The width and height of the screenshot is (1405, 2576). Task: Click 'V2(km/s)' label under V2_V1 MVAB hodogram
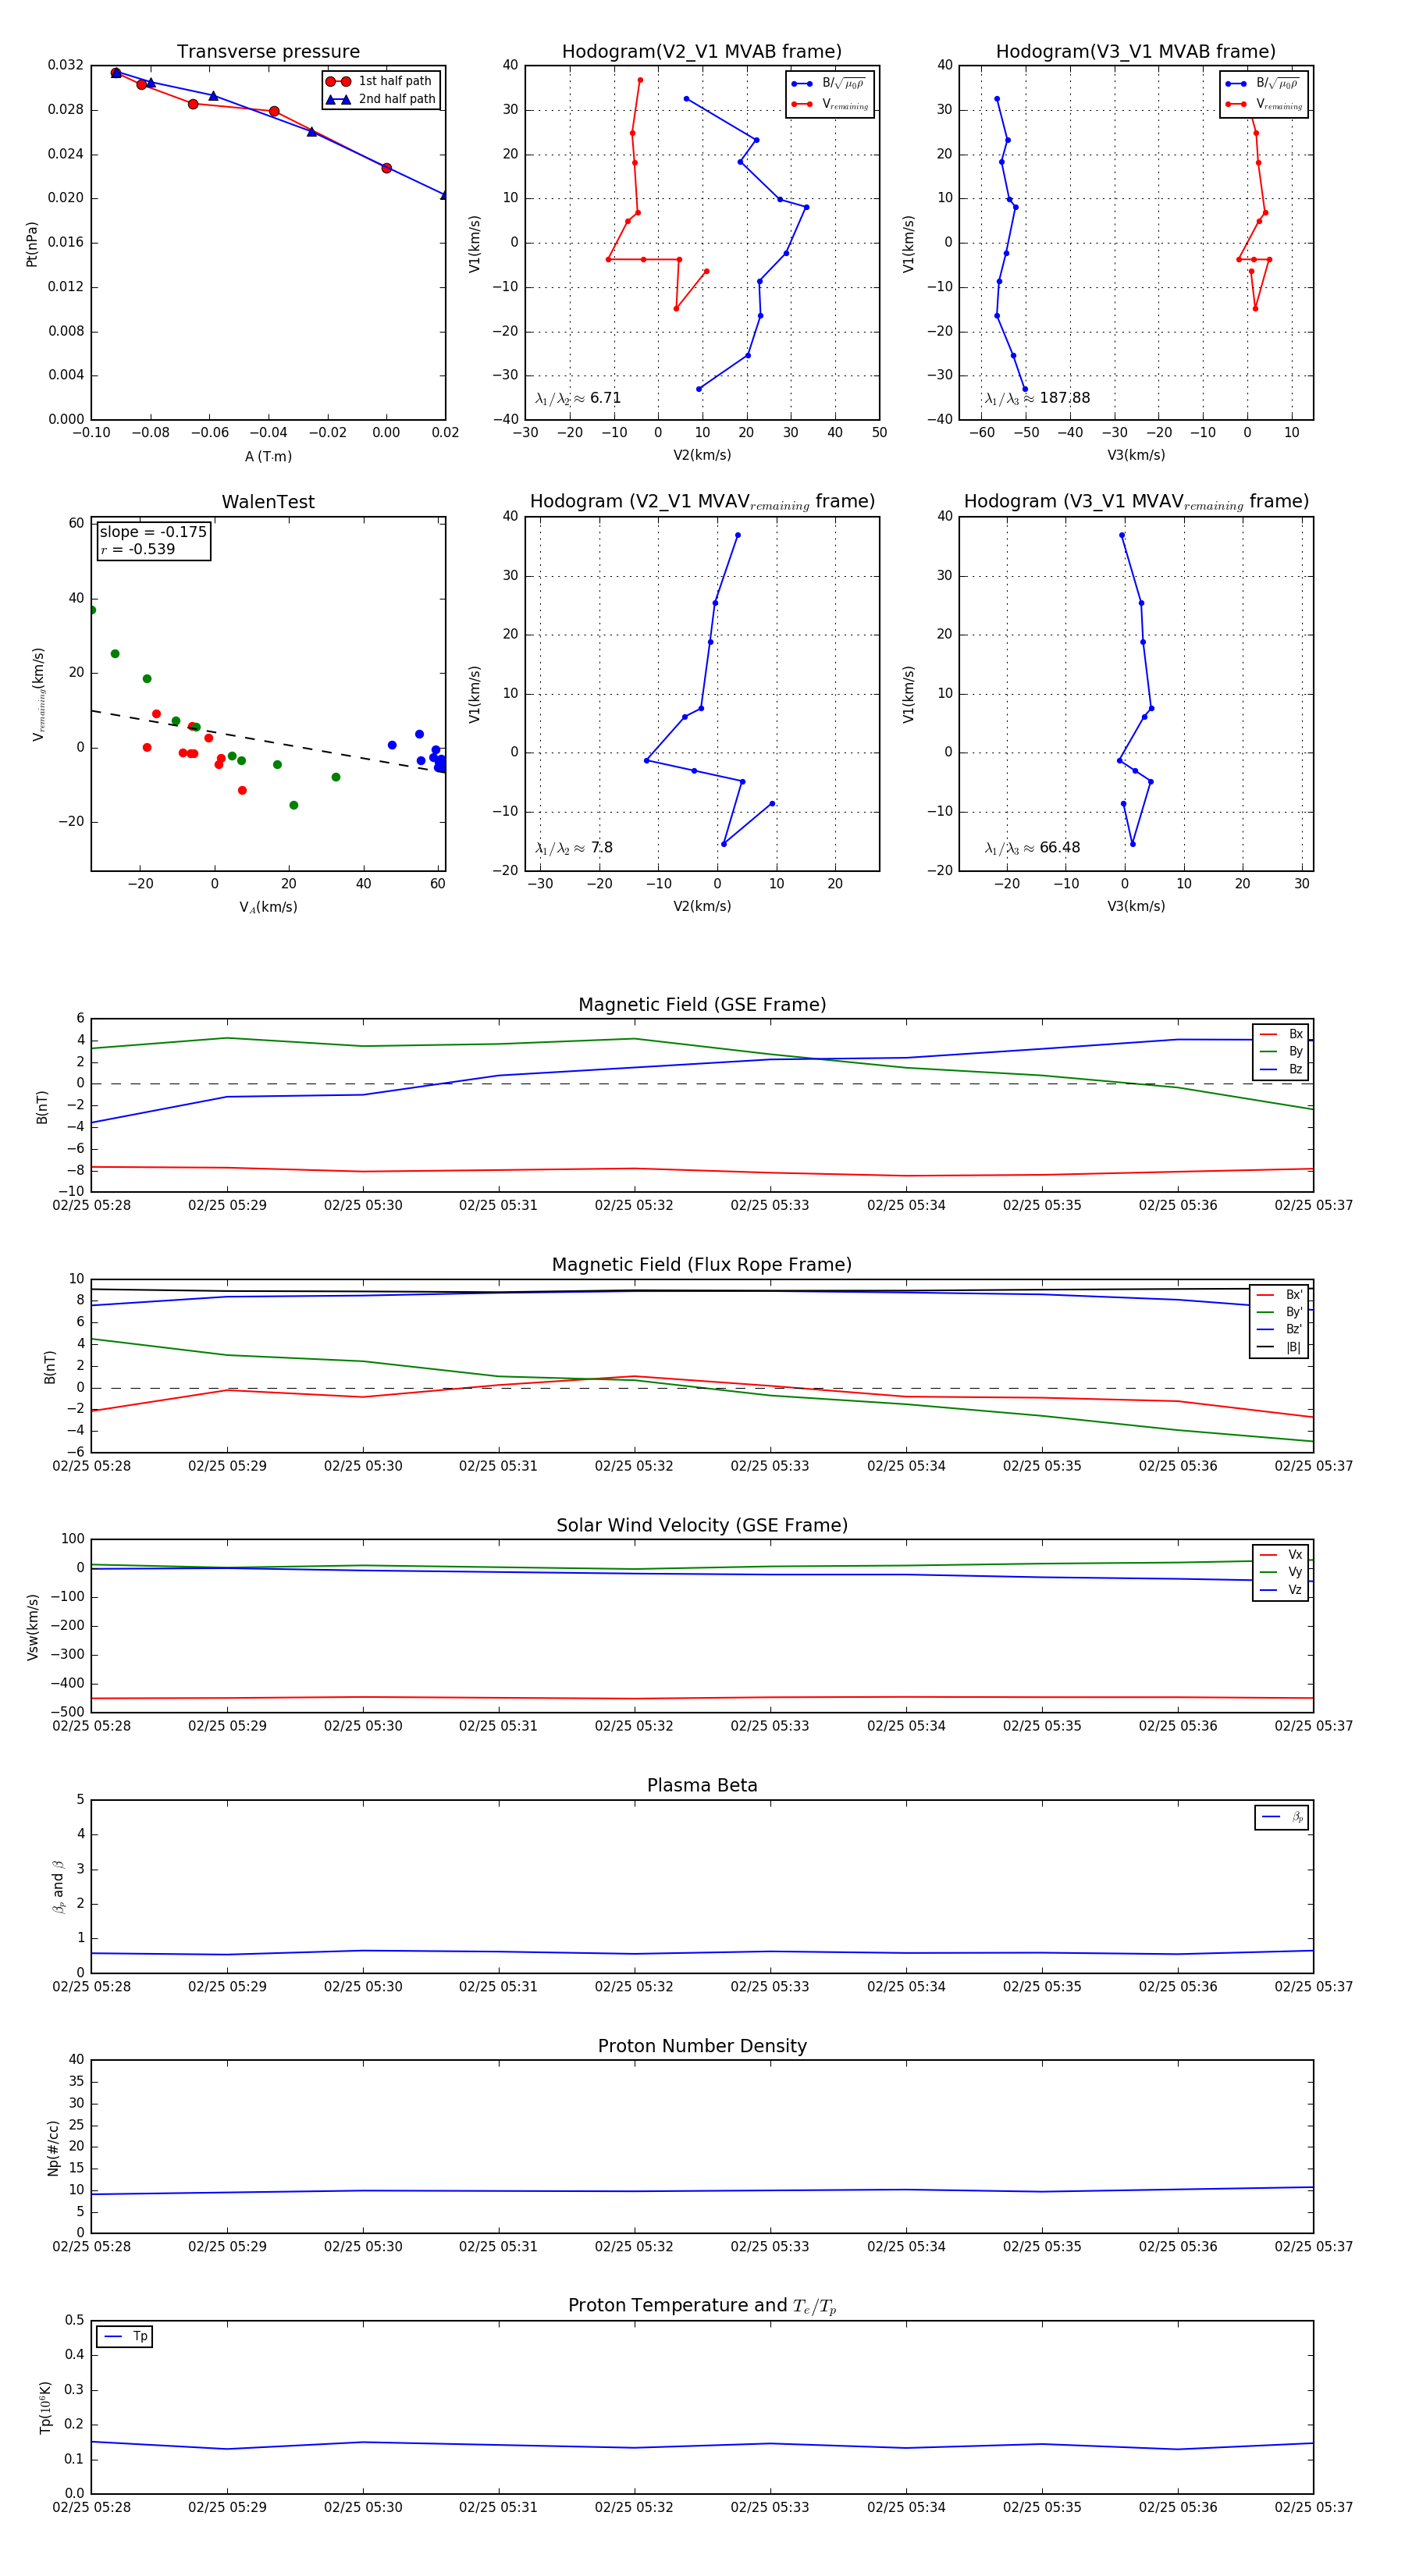(x=702, y=456)
